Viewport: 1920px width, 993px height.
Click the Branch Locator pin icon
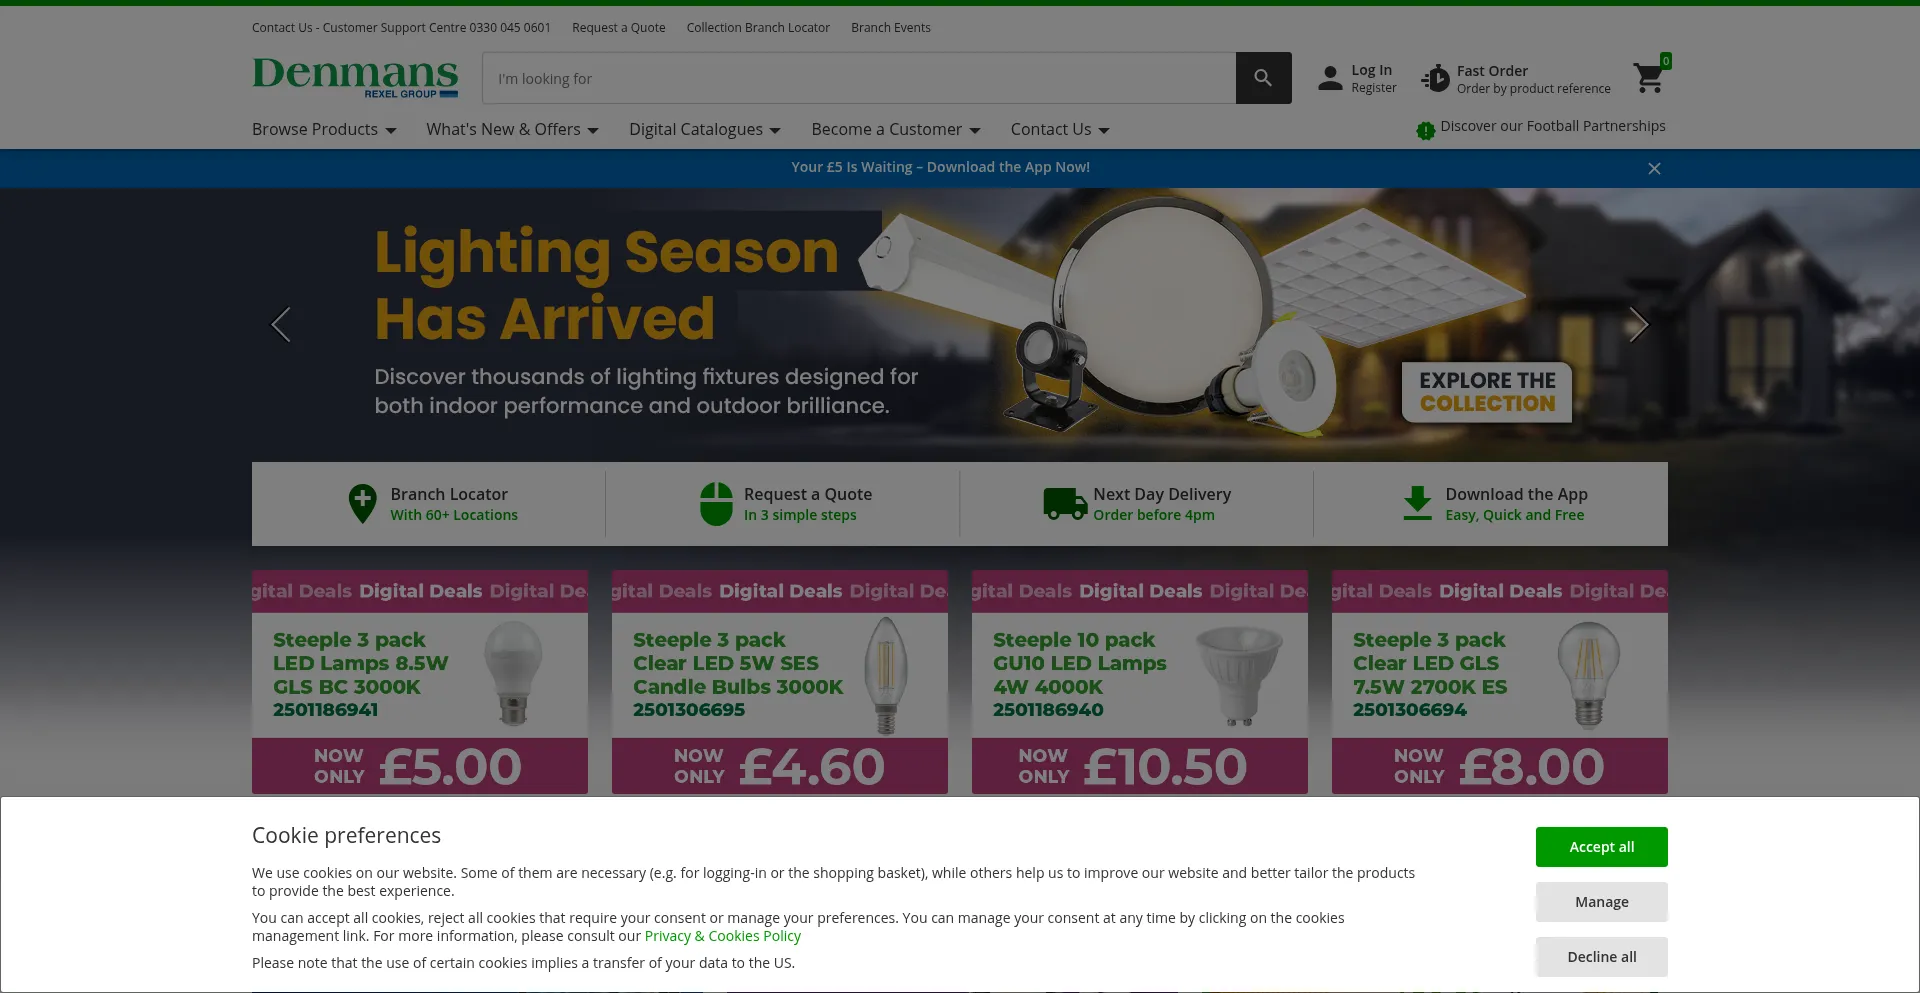point(362,503)
